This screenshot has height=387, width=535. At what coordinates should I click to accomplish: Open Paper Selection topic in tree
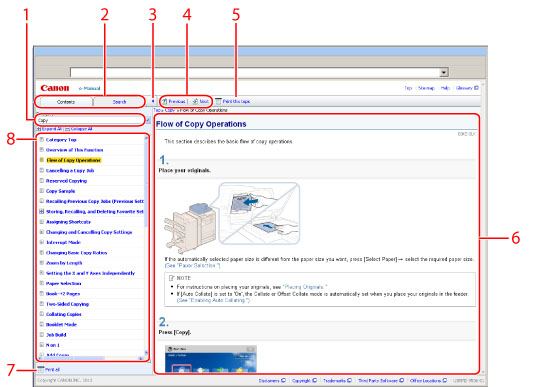click(63, 283)
